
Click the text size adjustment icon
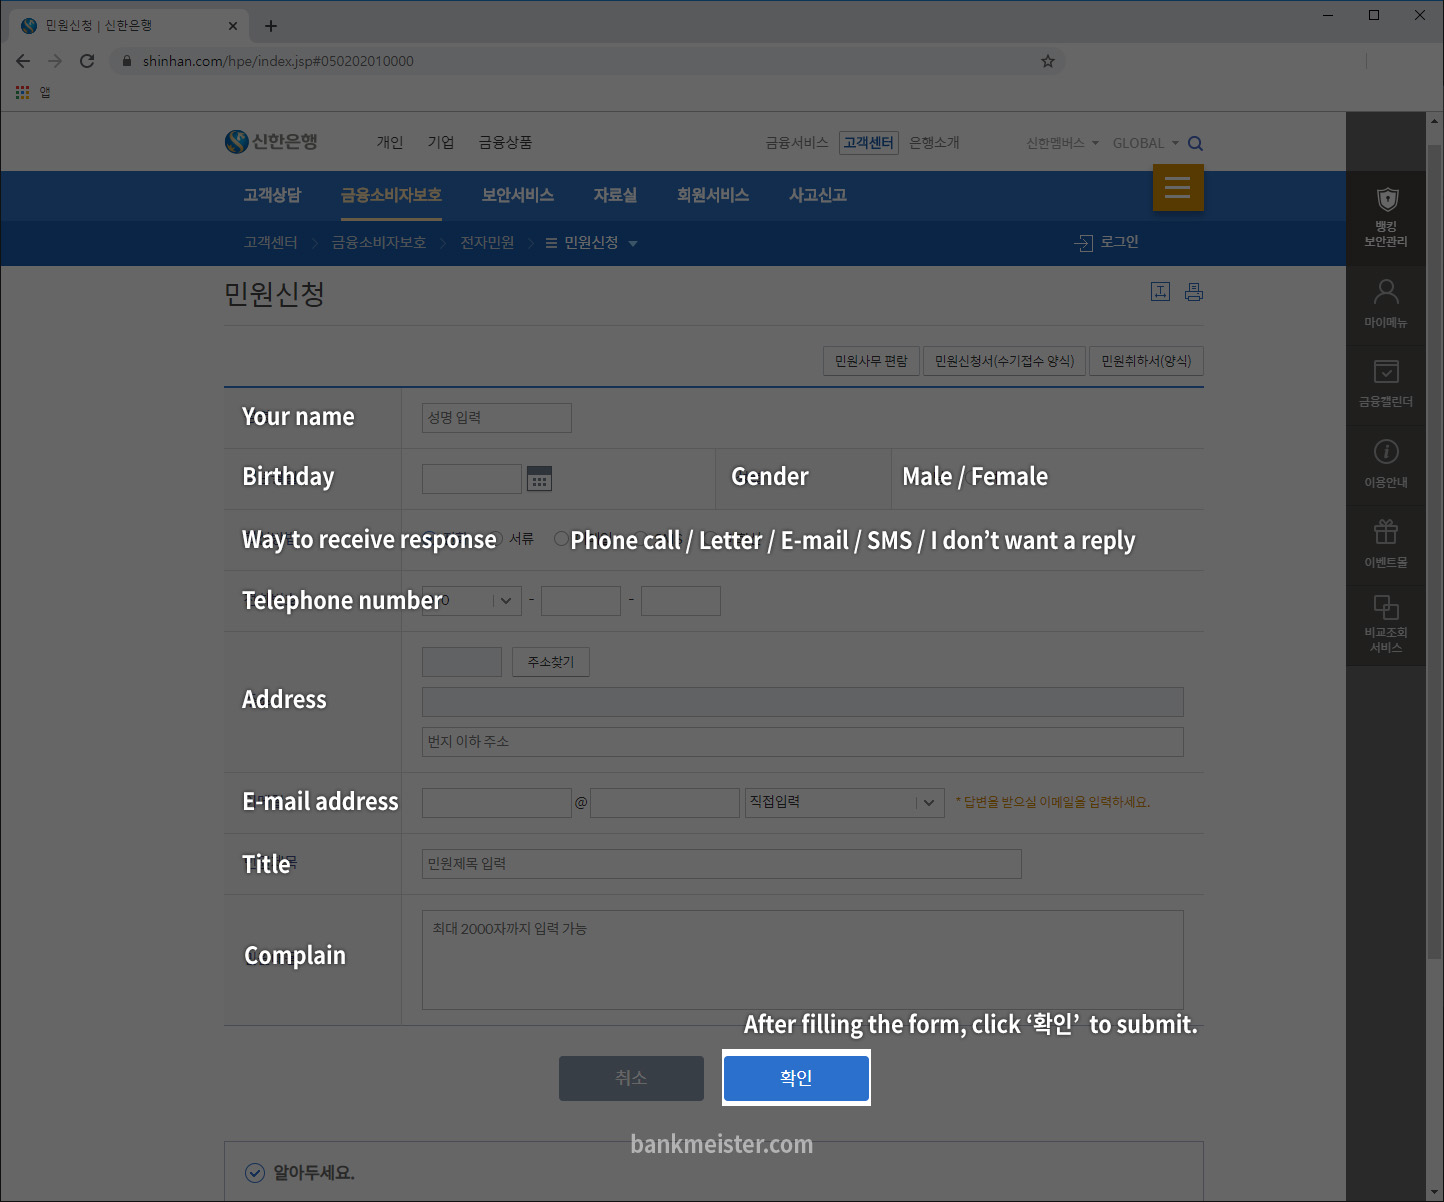tap(1160, 292)
